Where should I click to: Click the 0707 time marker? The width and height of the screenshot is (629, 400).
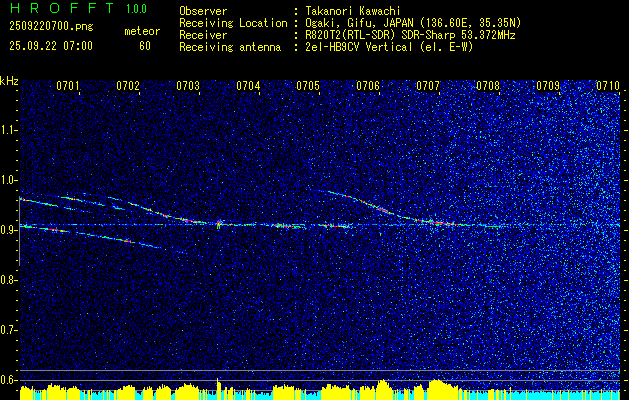(x=428, y=85)
